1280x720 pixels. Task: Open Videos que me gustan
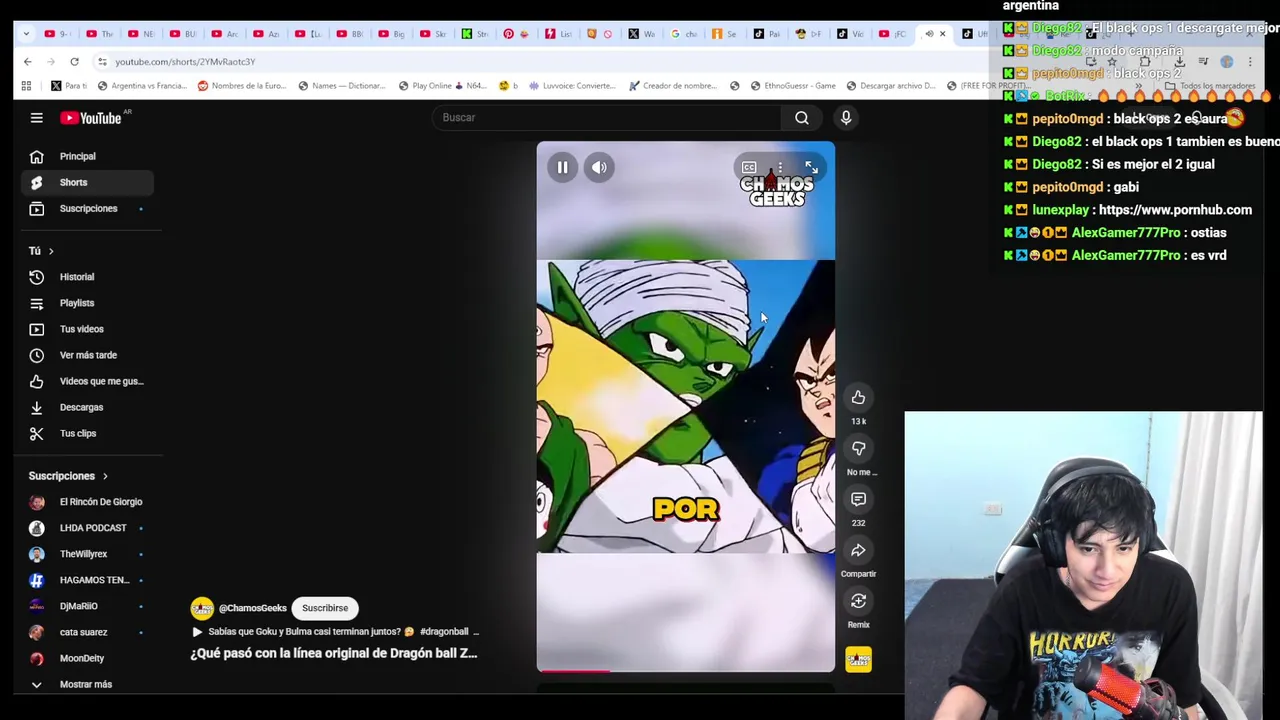88,381
